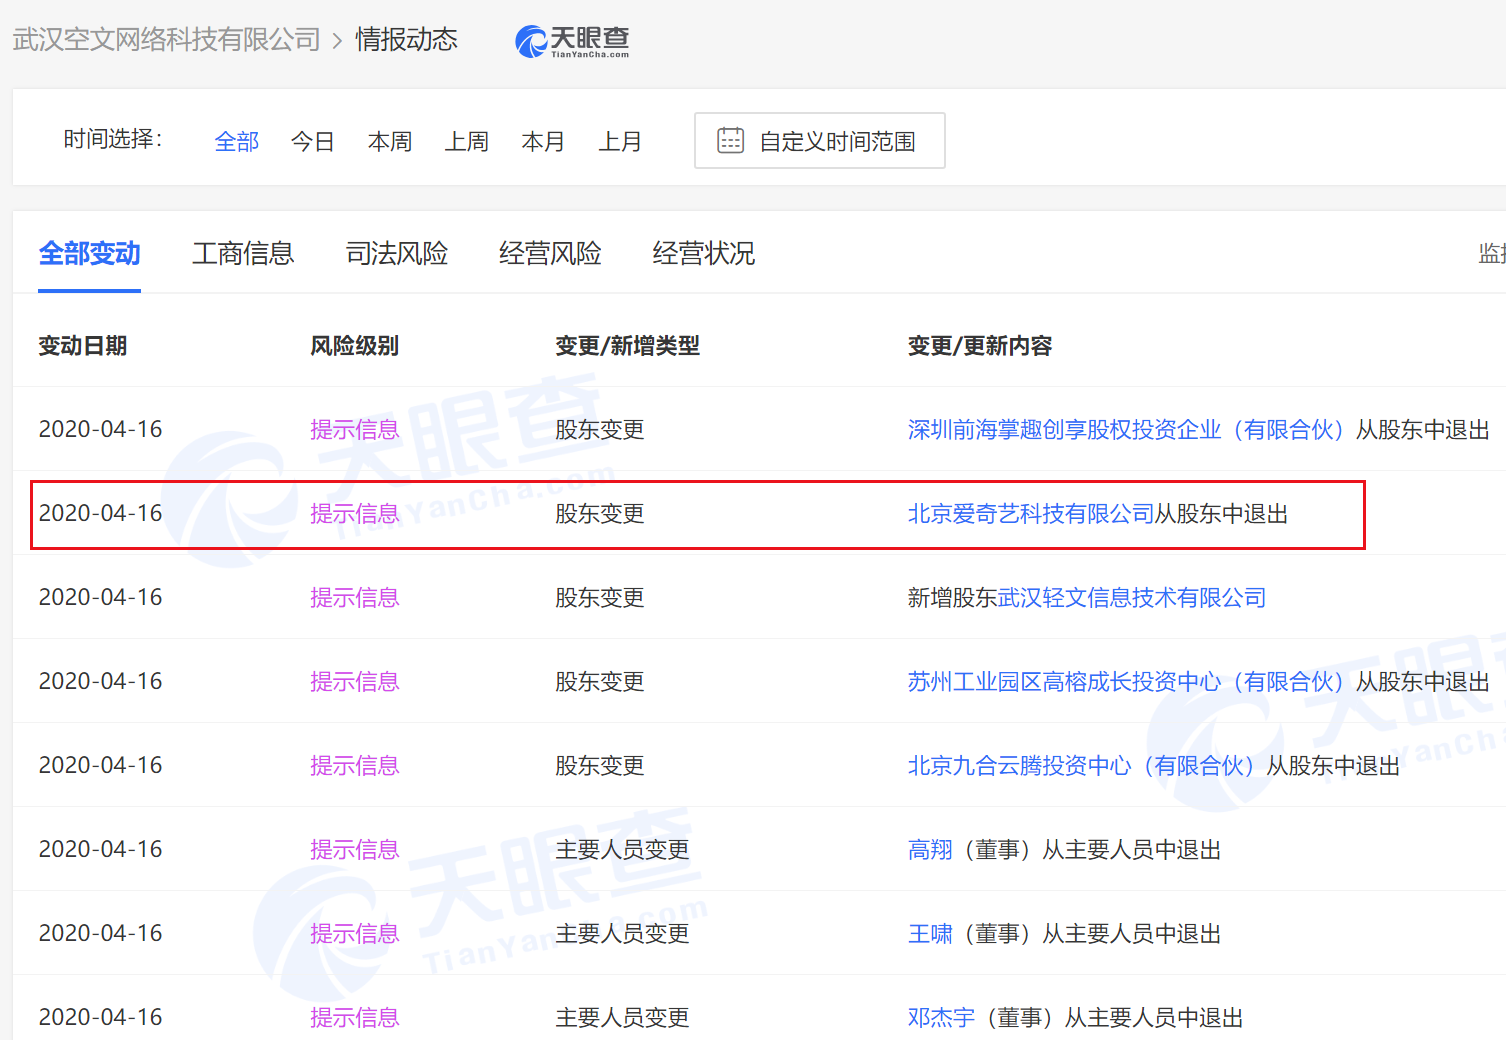Click the 变更/更新内容 column header
This screenshot has height=1040, width=1506.
click(980, 346)
